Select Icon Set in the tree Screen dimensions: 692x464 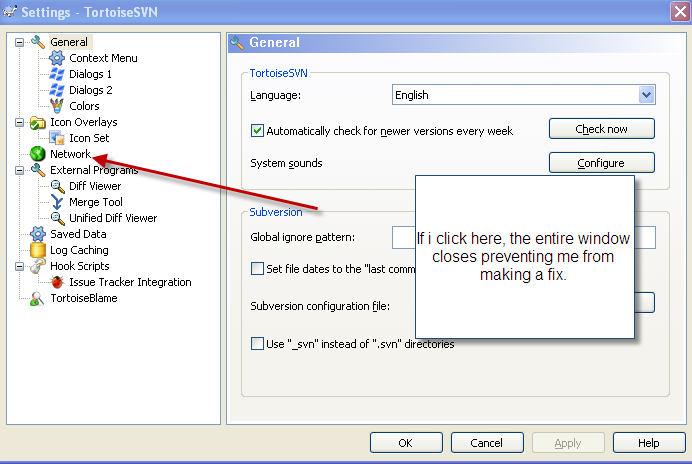click(89, 138)
